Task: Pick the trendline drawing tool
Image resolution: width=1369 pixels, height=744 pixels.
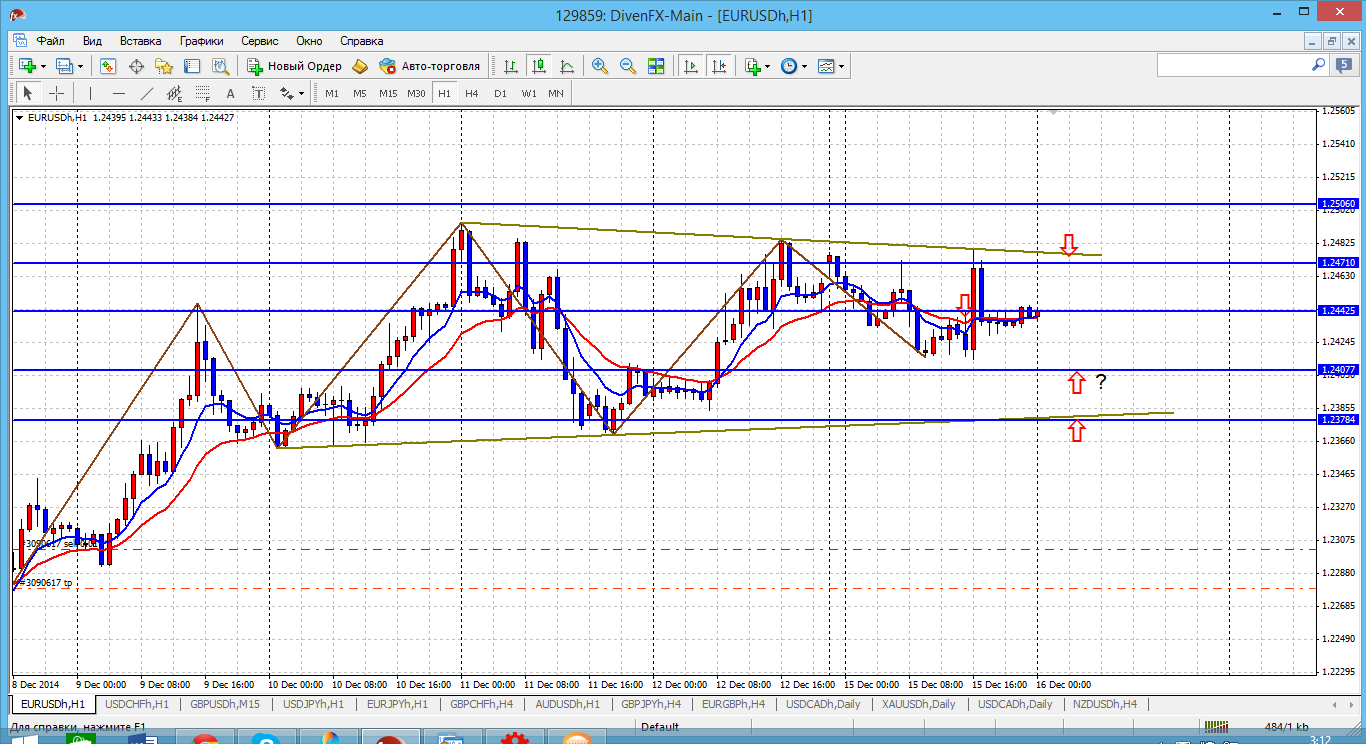Action: coord(147,93)
